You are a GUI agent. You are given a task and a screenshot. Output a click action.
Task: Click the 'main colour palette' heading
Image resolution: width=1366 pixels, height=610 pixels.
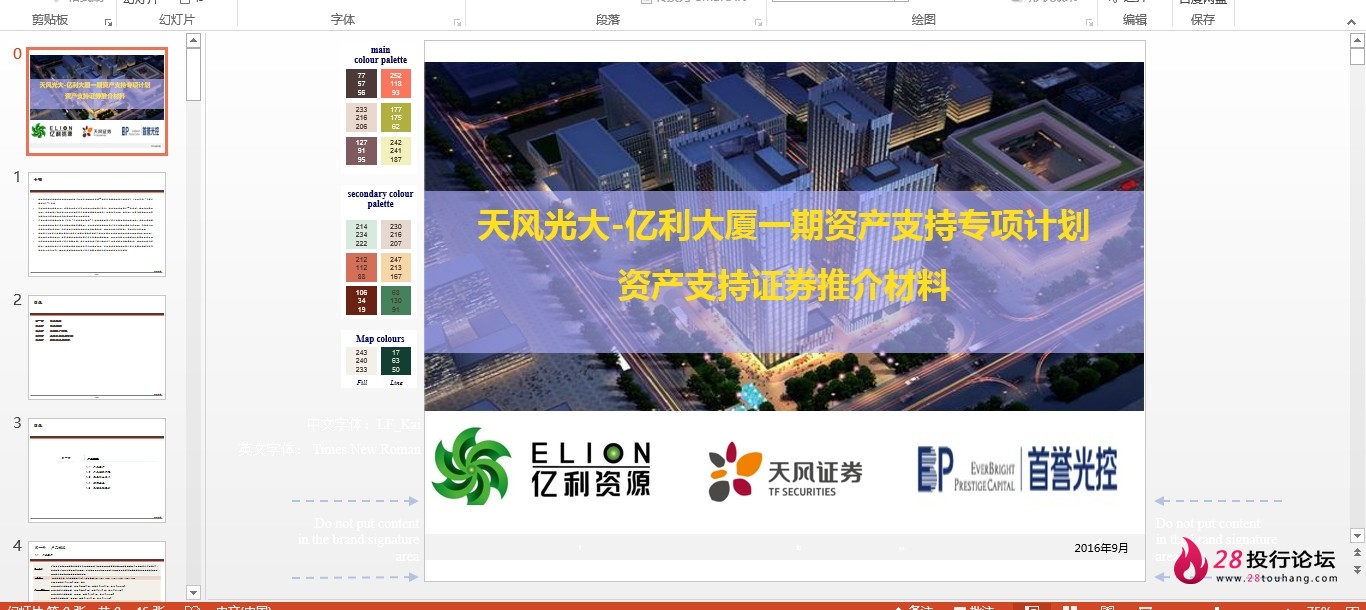(380, 55)
